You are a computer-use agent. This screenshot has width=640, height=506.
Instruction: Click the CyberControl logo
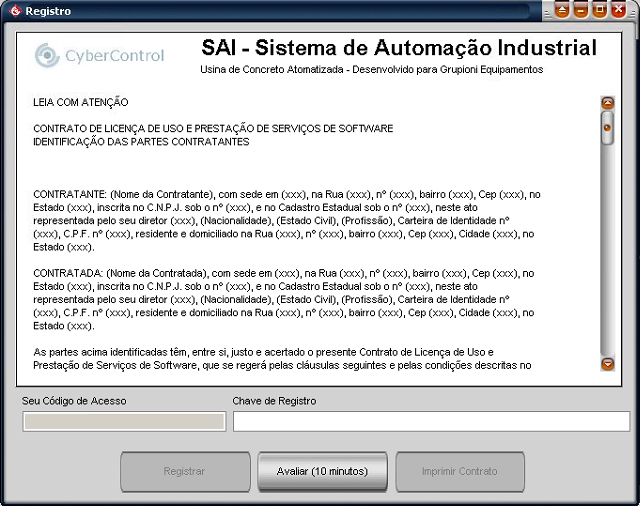click(x=99, y=56)
